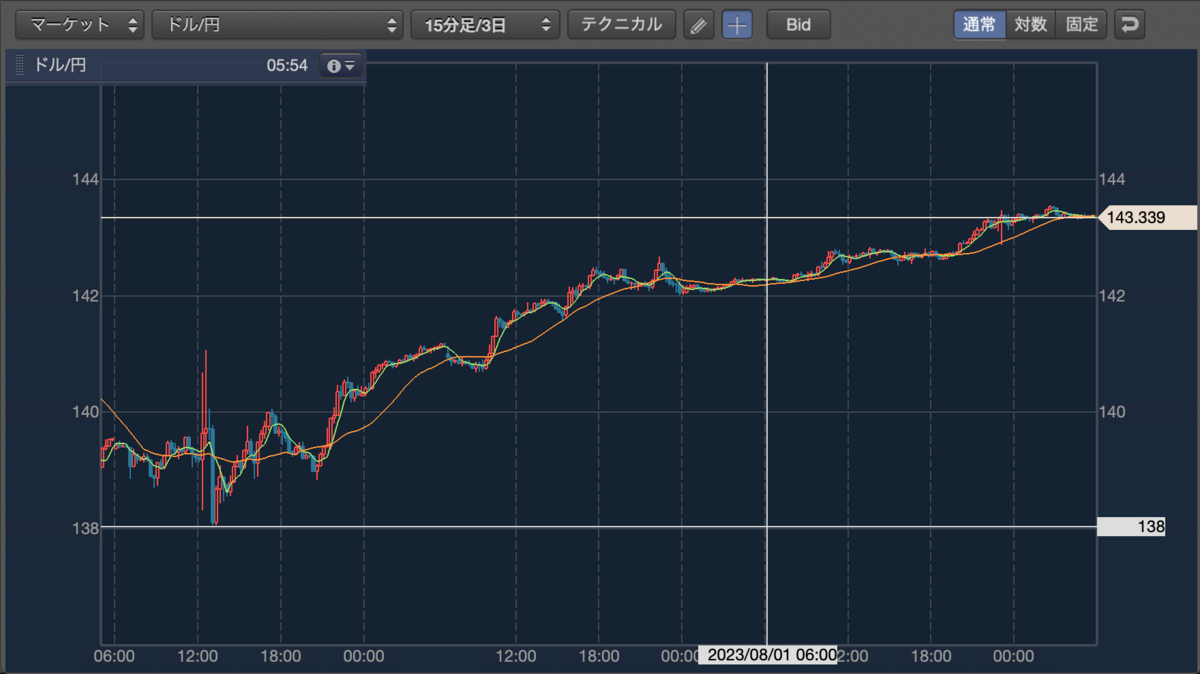Viewport: 1200px width, 674px height.
Task: Click the right 140 axis label
Action: [x=1112, y=412]
